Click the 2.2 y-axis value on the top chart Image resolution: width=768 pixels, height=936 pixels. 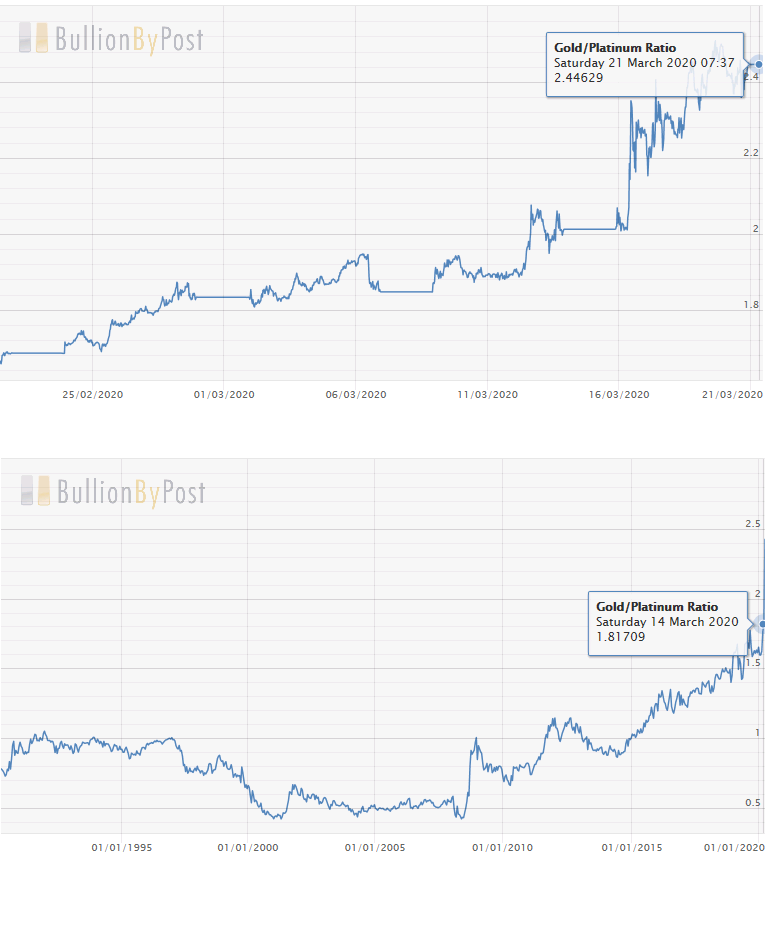pyautogui.click(x=751, y=153)
